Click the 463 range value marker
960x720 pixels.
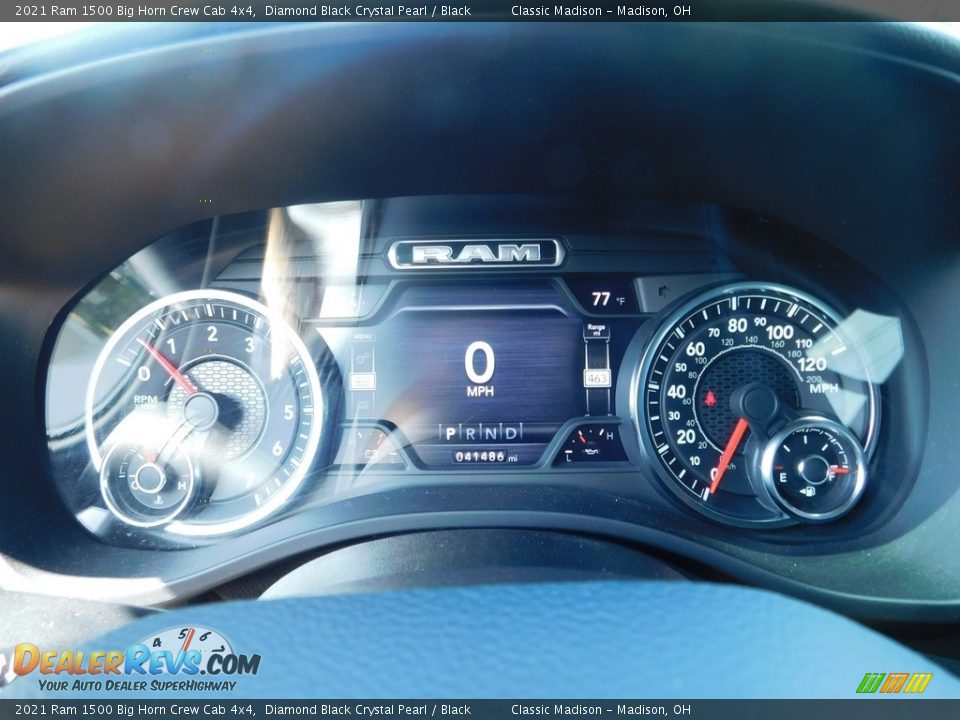597,378
